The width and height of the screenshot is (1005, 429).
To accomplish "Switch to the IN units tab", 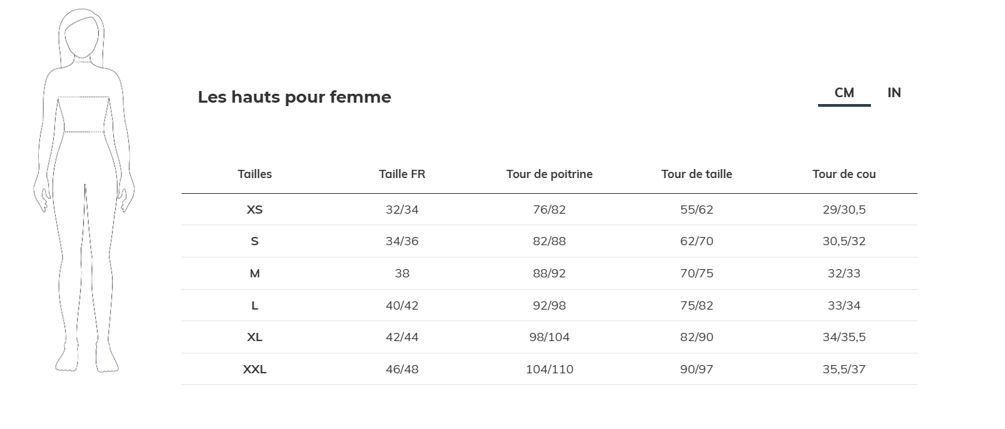I will point(894,93).
